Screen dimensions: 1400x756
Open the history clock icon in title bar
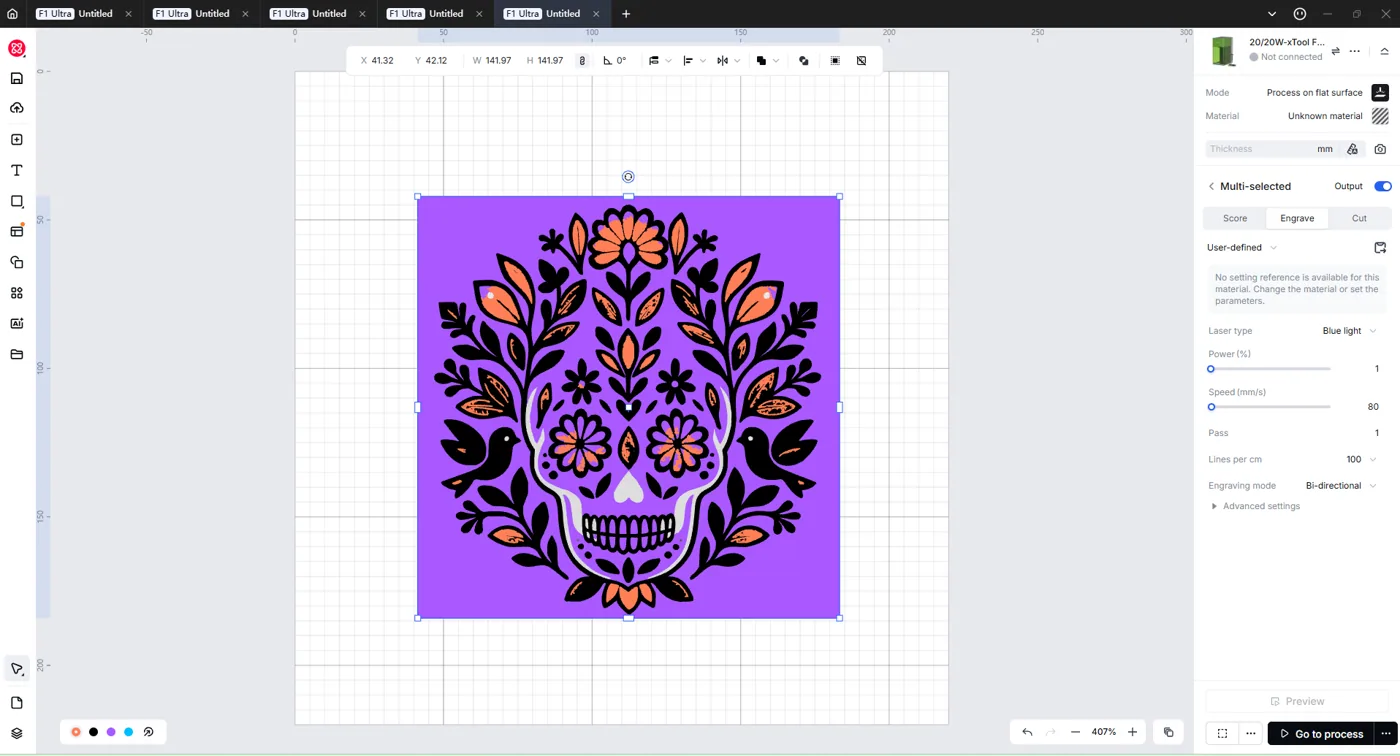click(x=1299, y=14)
